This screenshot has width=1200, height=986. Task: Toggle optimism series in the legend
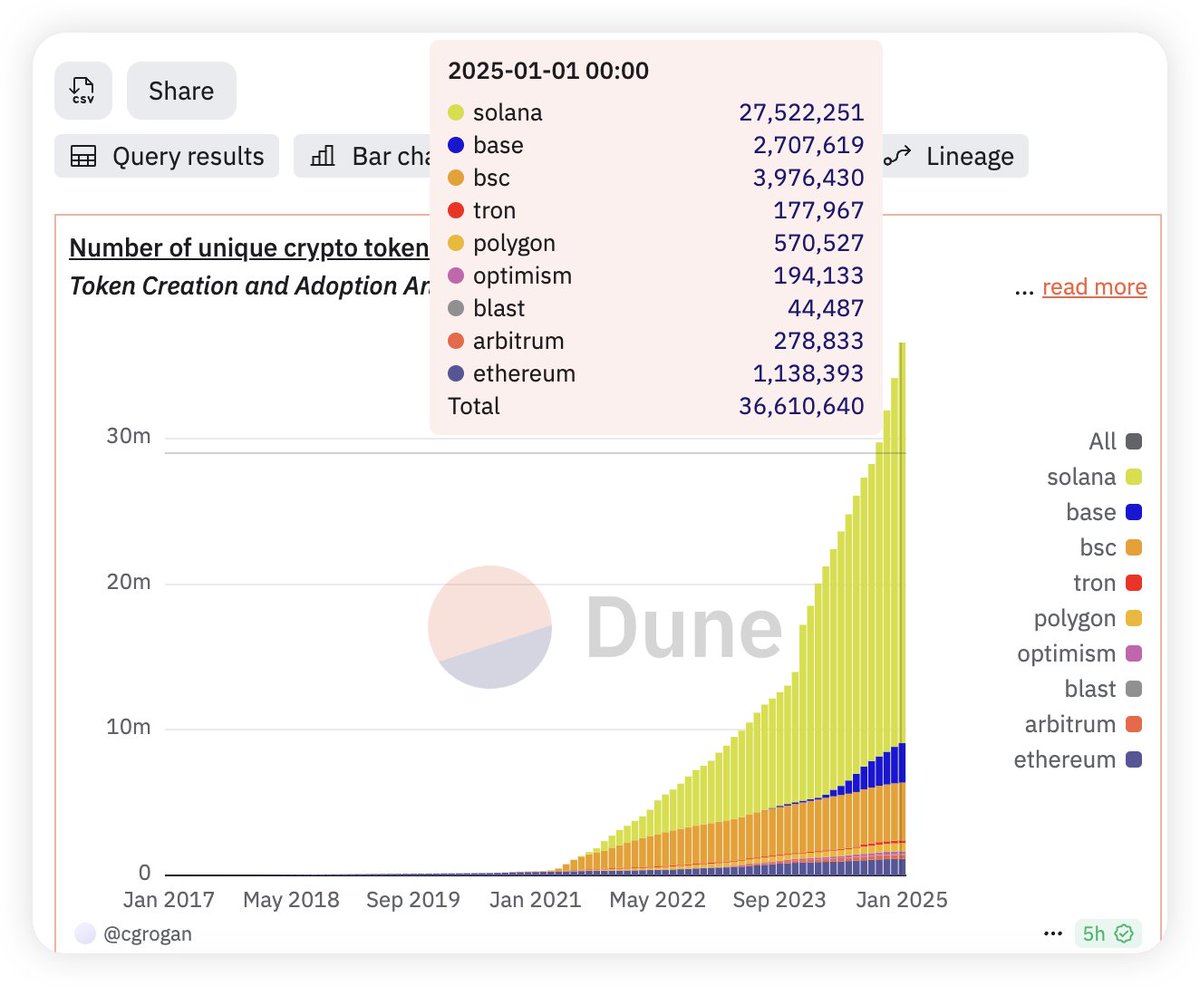[1080, 654]
